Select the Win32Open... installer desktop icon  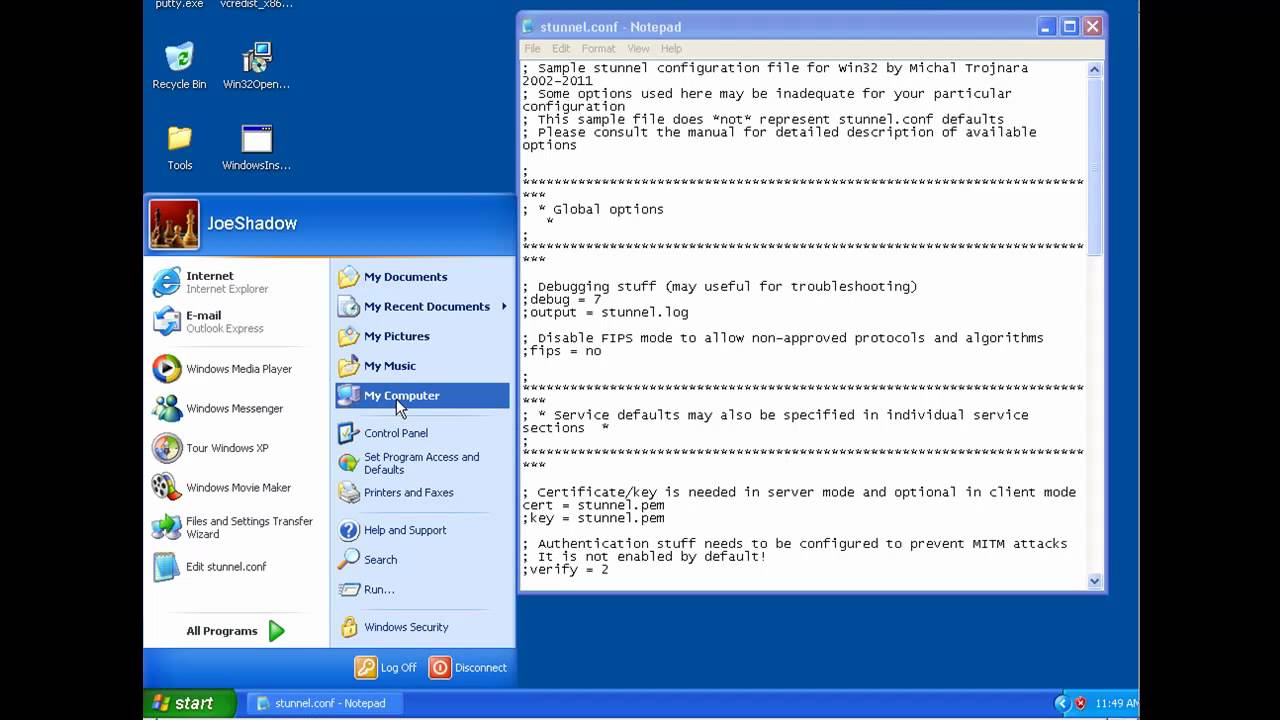tap(256, 66)
